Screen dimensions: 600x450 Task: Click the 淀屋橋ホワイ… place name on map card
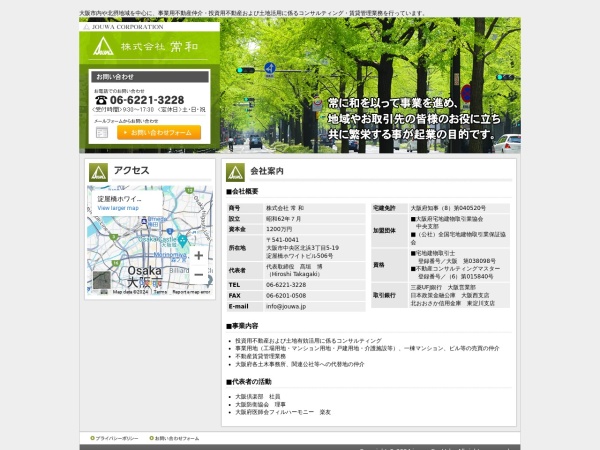(x=119, y=199)
